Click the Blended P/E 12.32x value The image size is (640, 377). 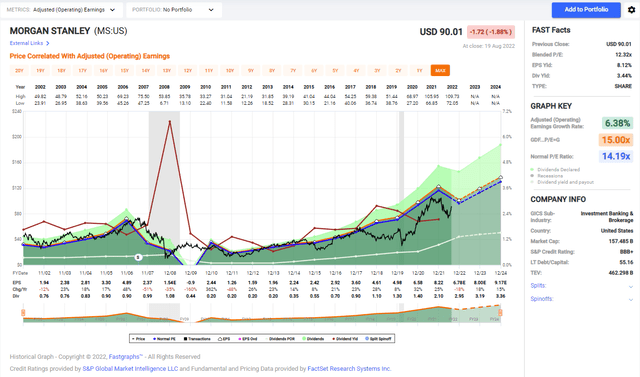coord(623,54)
